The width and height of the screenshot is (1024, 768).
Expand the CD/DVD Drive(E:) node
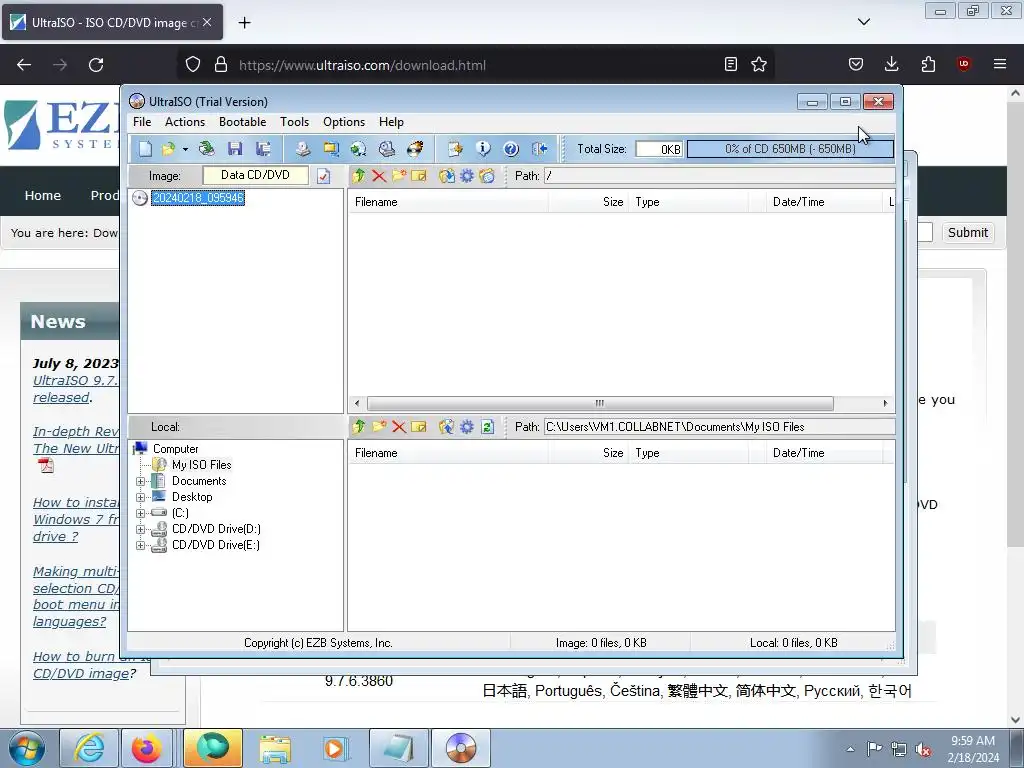(x=140, y=545)
